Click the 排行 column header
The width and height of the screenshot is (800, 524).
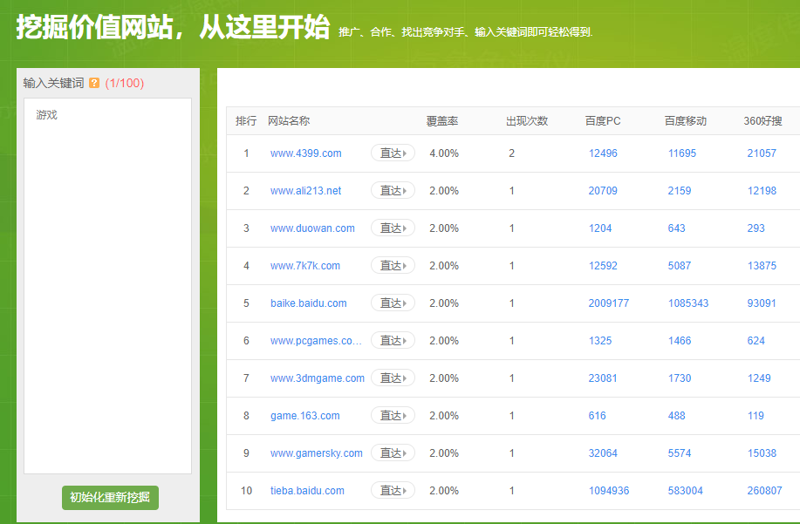[x=246, y=121]
